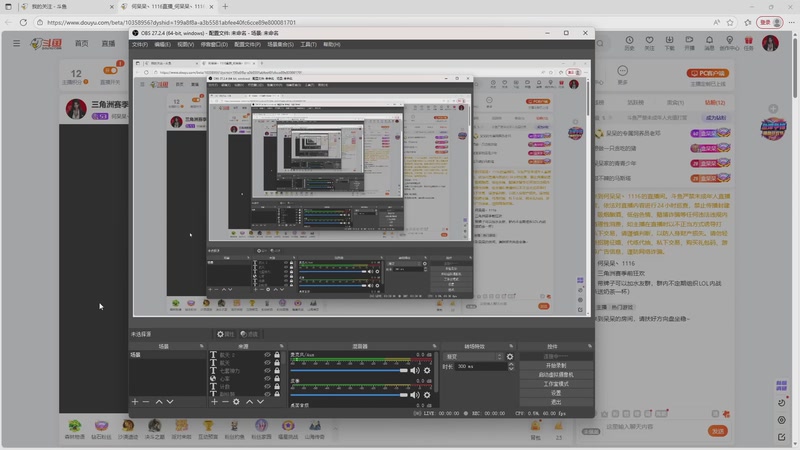This screenshot has width=800, height=450.
Task: Open OBS 工具(T) menu
Action: (308, 44)
